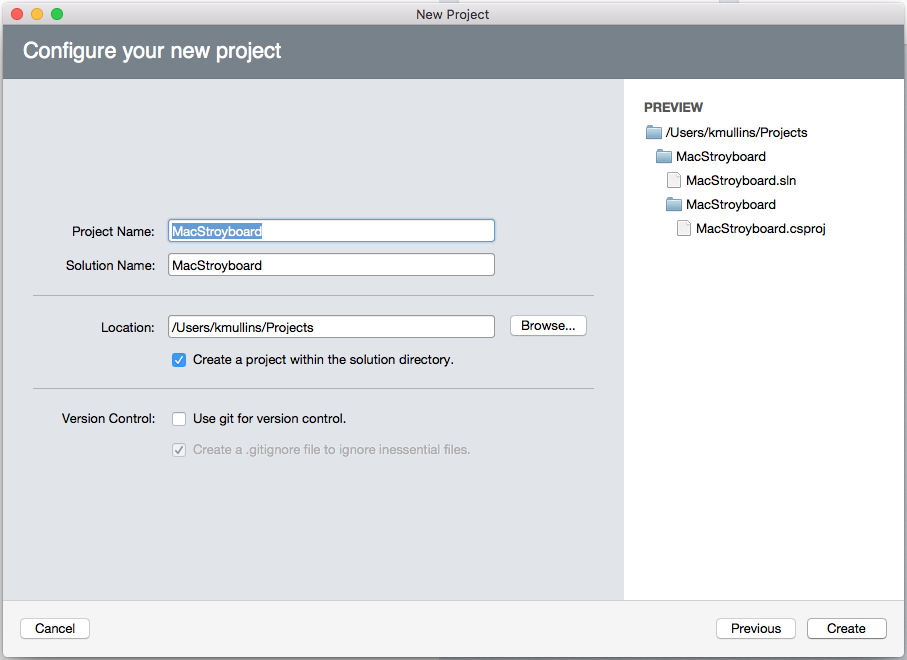The image size is (907, 660).
Task: Click the highlighted MacStroyboard text in Project Name
Action: [x=215, y=230]
